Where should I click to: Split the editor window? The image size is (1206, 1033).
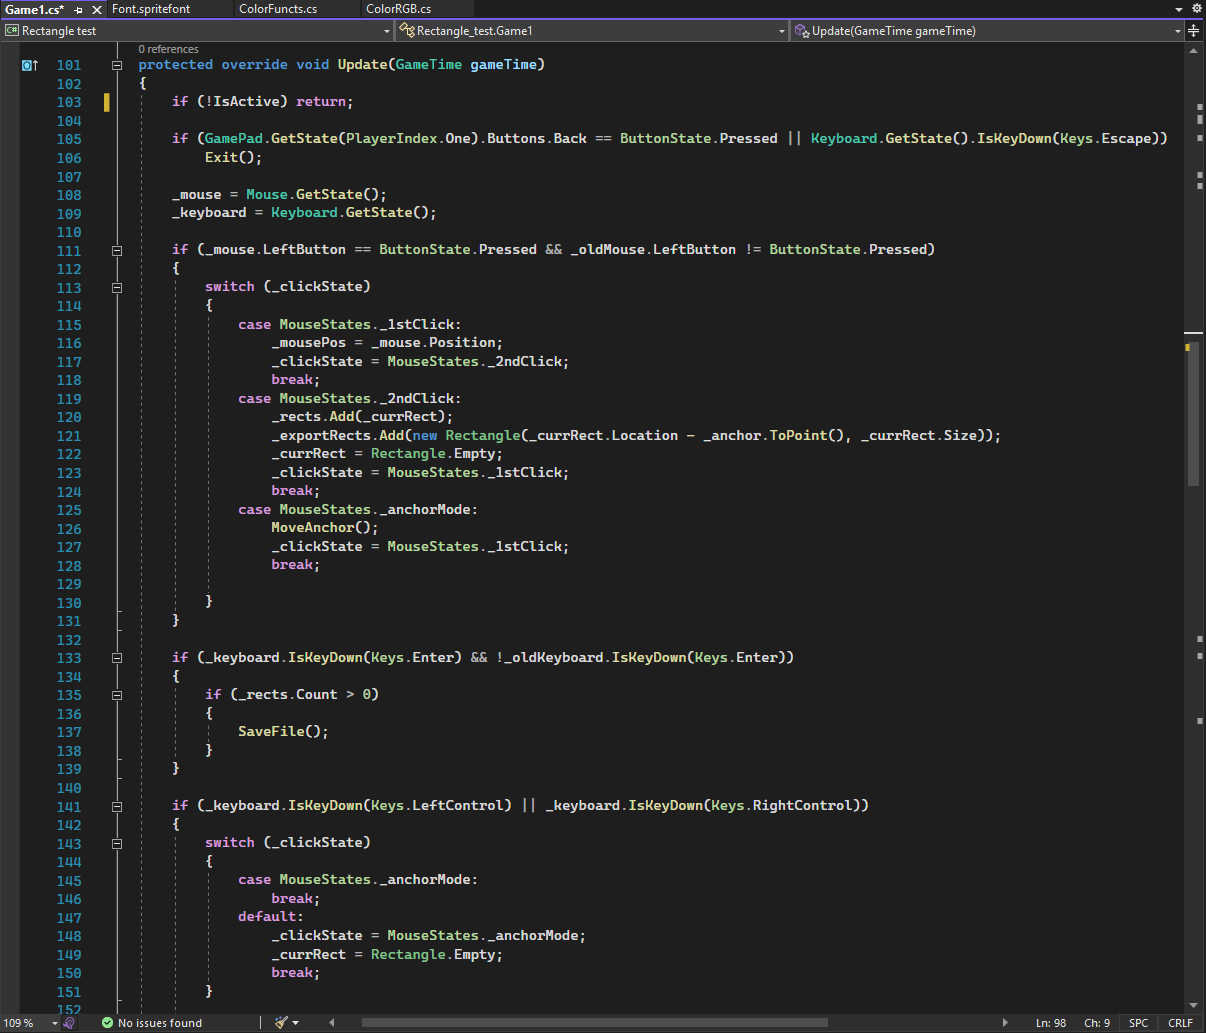tap(1194, 31)
